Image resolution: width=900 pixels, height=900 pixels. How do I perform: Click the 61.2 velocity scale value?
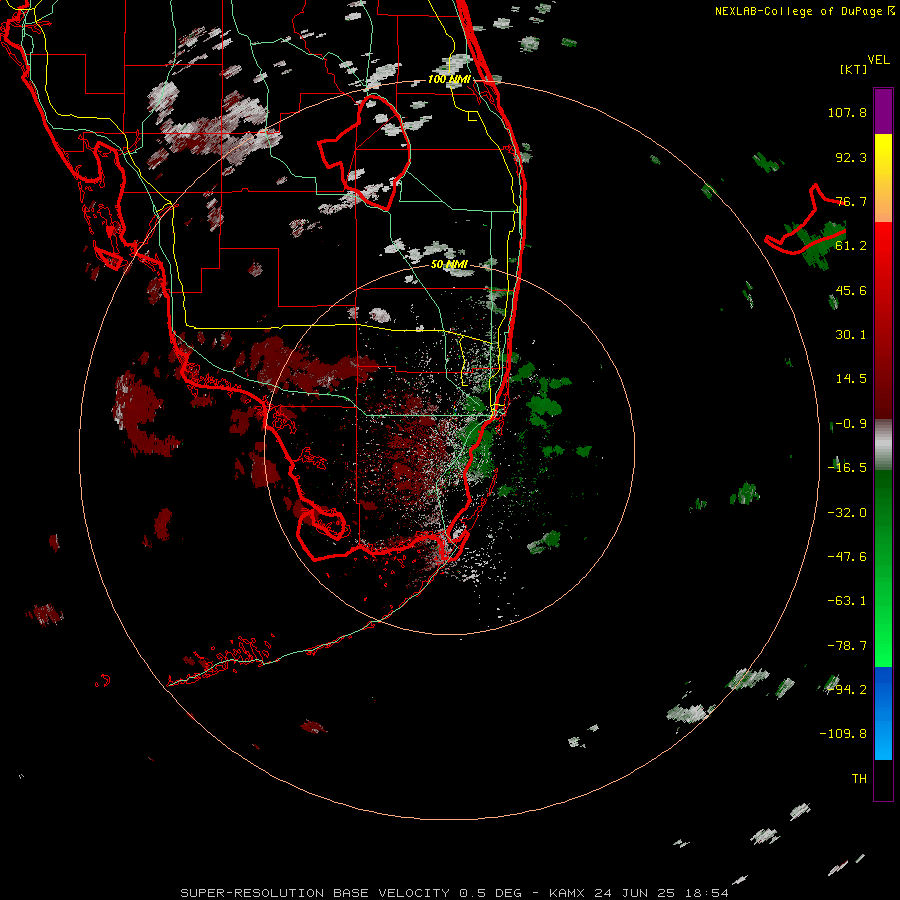(x=851, y=246)
